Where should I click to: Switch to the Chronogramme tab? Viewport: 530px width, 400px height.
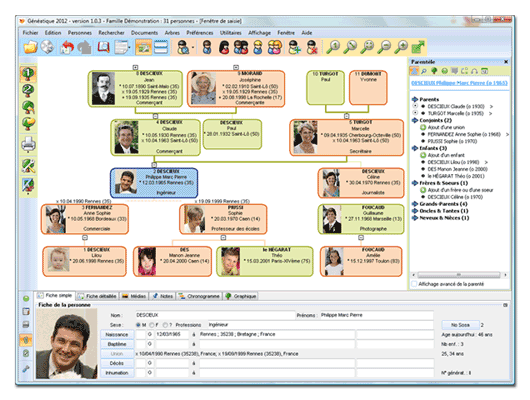200,296
